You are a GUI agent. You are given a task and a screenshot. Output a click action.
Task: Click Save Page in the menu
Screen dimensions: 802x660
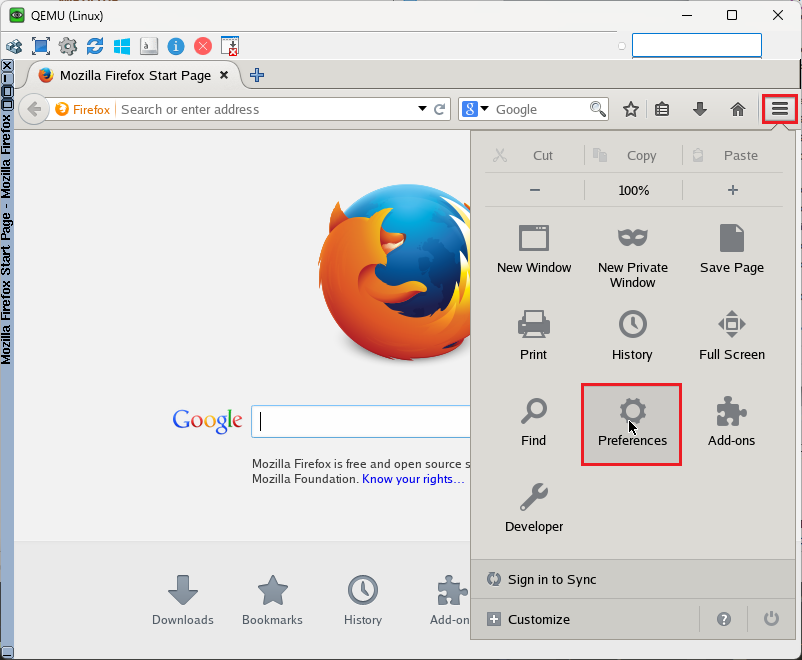point(731,250)
